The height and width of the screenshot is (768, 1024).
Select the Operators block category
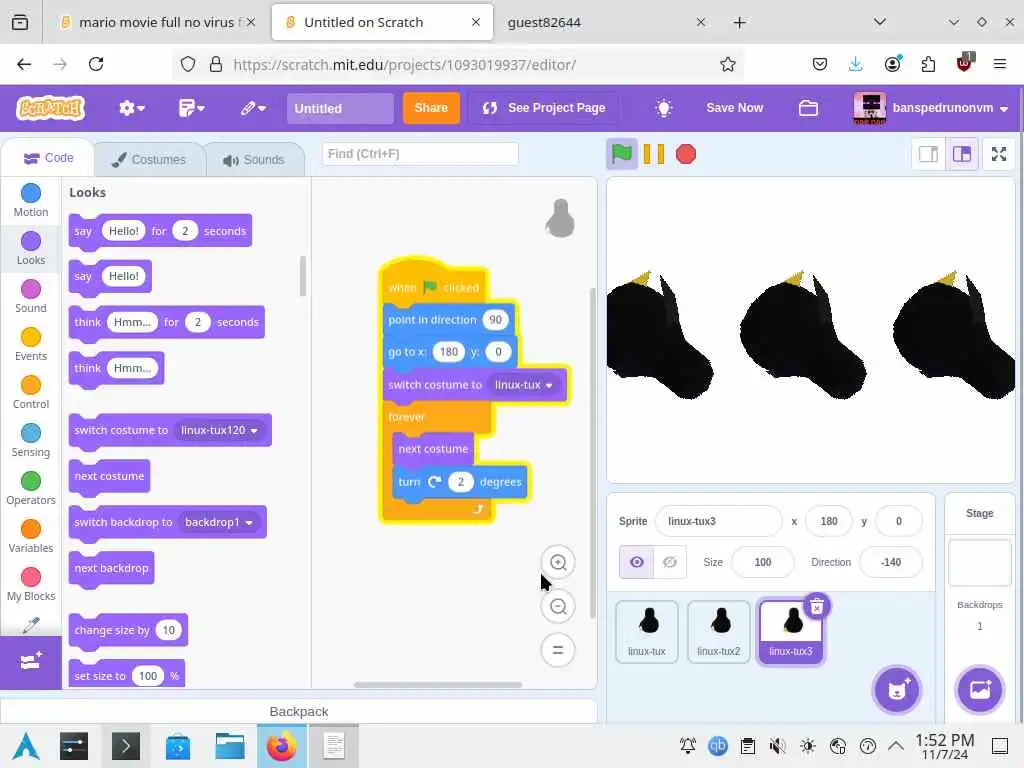31,488
